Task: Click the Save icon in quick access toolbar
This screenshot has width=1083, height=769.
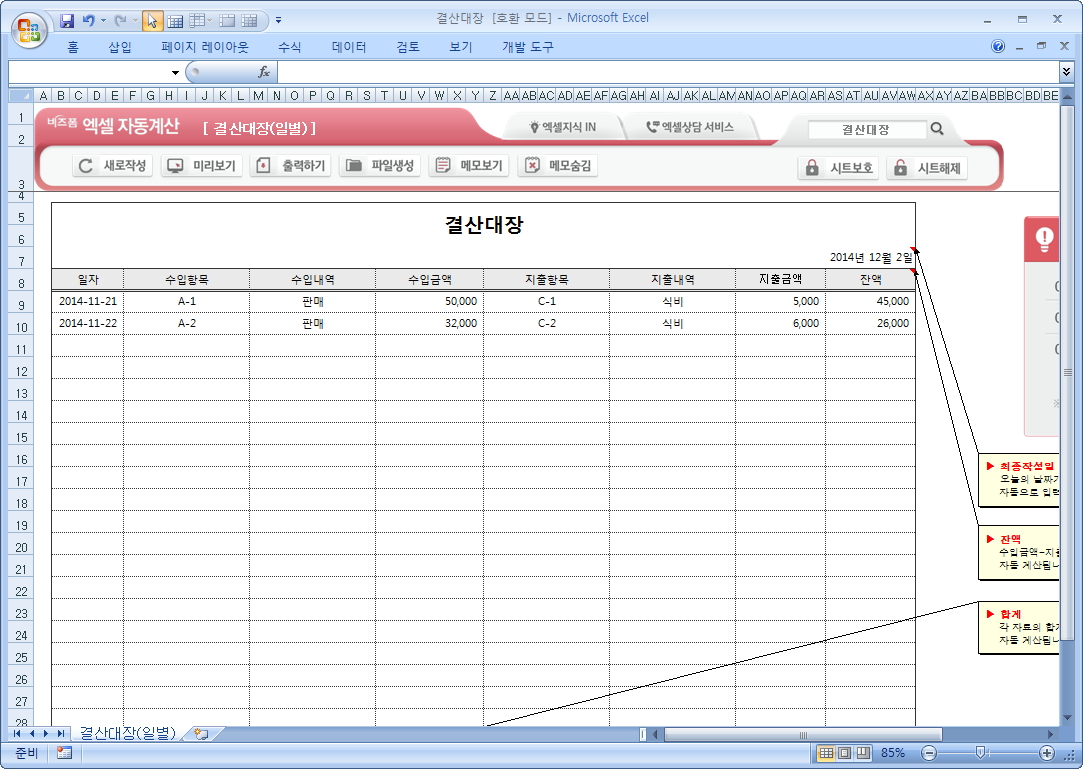Action: [x=68, y=20]
